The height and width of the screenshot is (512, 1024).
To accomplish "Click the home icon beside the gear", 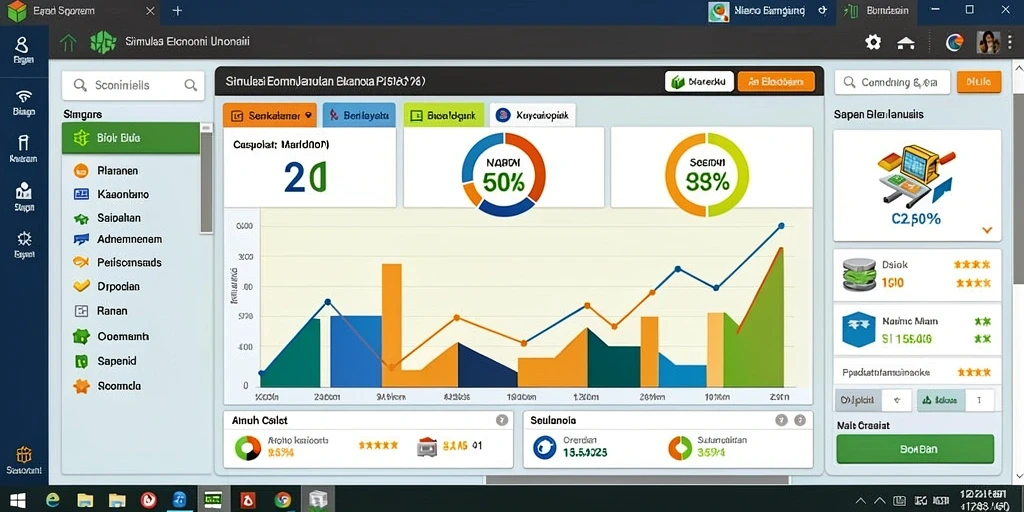I will 905,43.
